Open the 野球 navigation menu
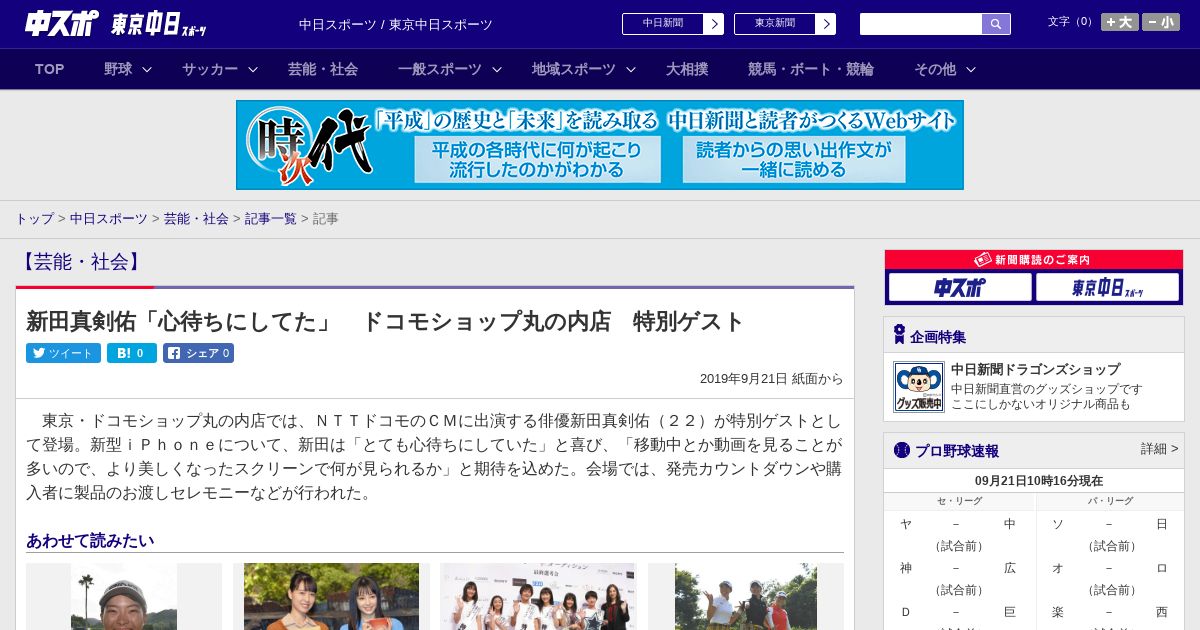This screenshot has height=630, width=1200. tap(118, 69)
